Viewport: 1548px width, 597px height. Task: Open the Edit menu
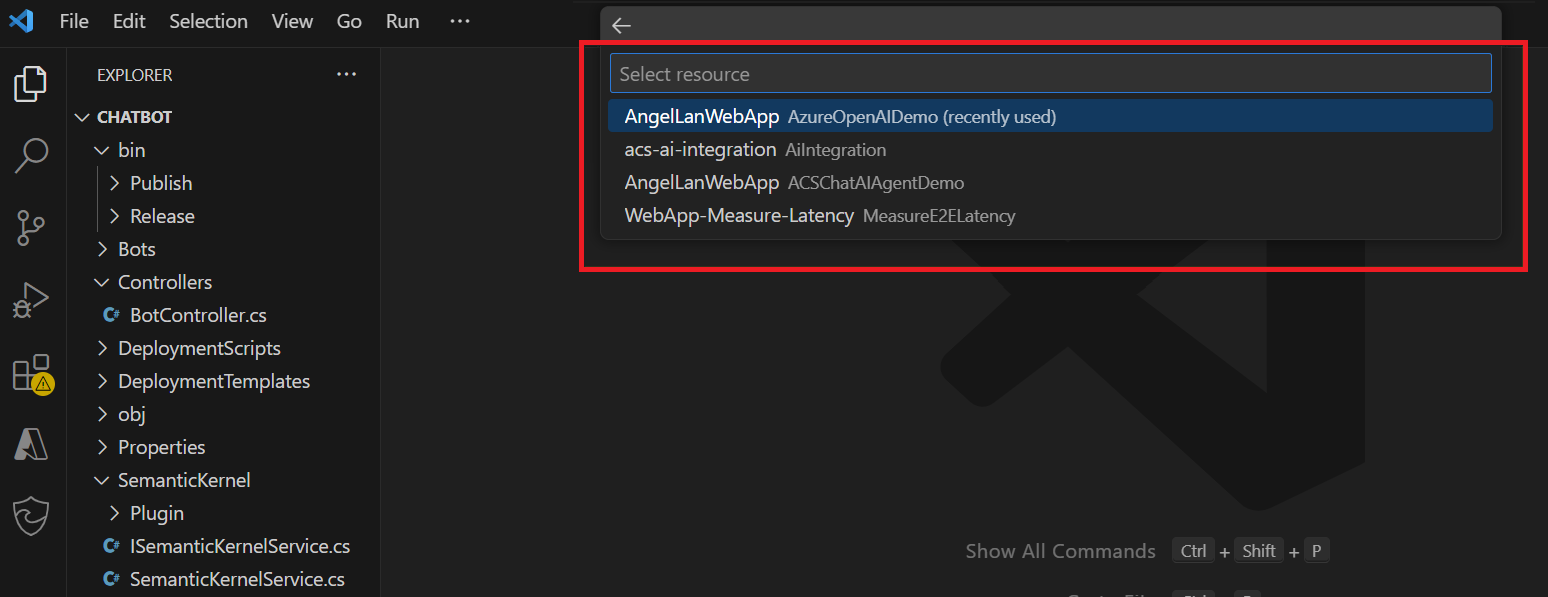point(129,21)
